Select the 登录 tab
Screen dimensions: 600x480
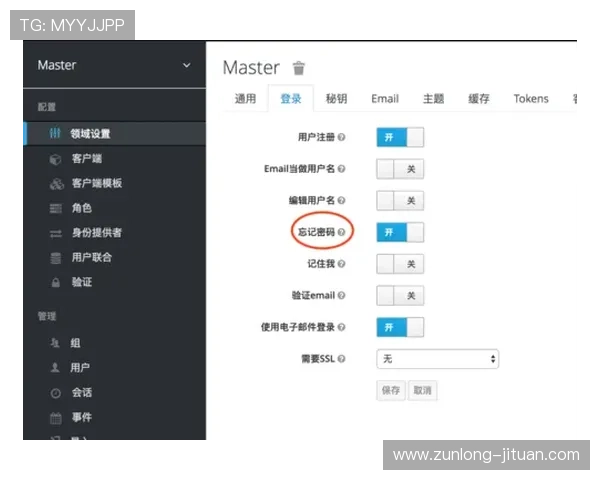(x=291, y=99)
